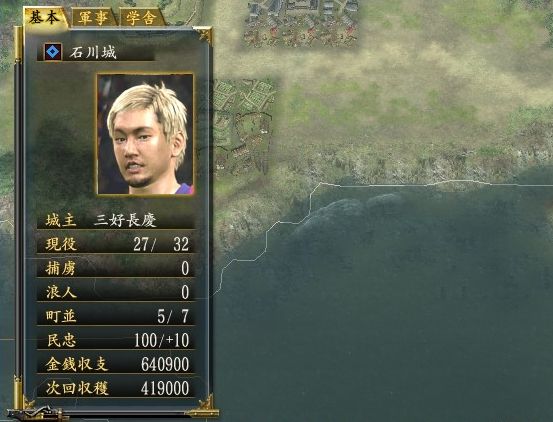Click the castle lord portrait image
The width and height of the screenshot is (553, 422).
[145, 134]
